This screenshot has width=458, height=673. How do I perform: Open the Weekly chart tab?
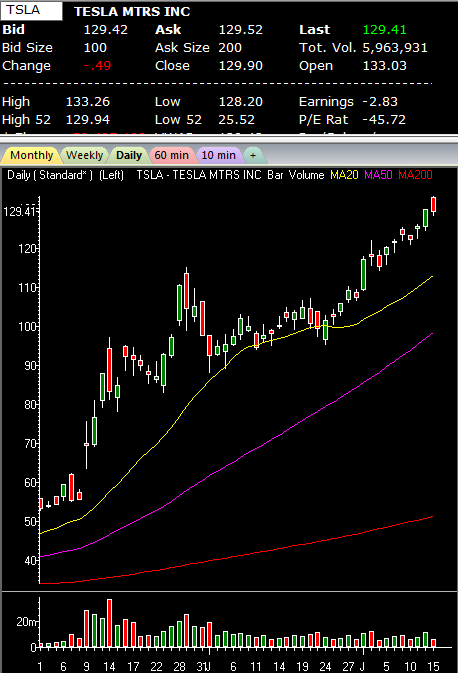pyautogui.click(x=85, y=155)
